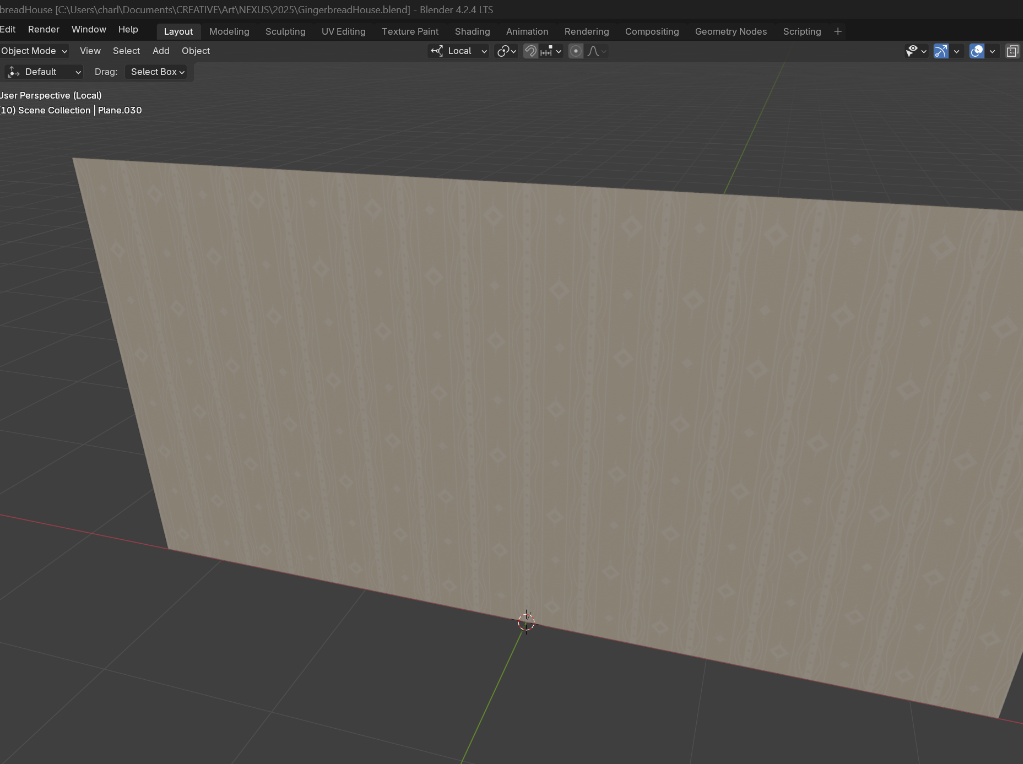The image size is (1023, 764).
Task: Toggle X-ray view icon
Action: pyautogui.click(x=1012, y=51)
